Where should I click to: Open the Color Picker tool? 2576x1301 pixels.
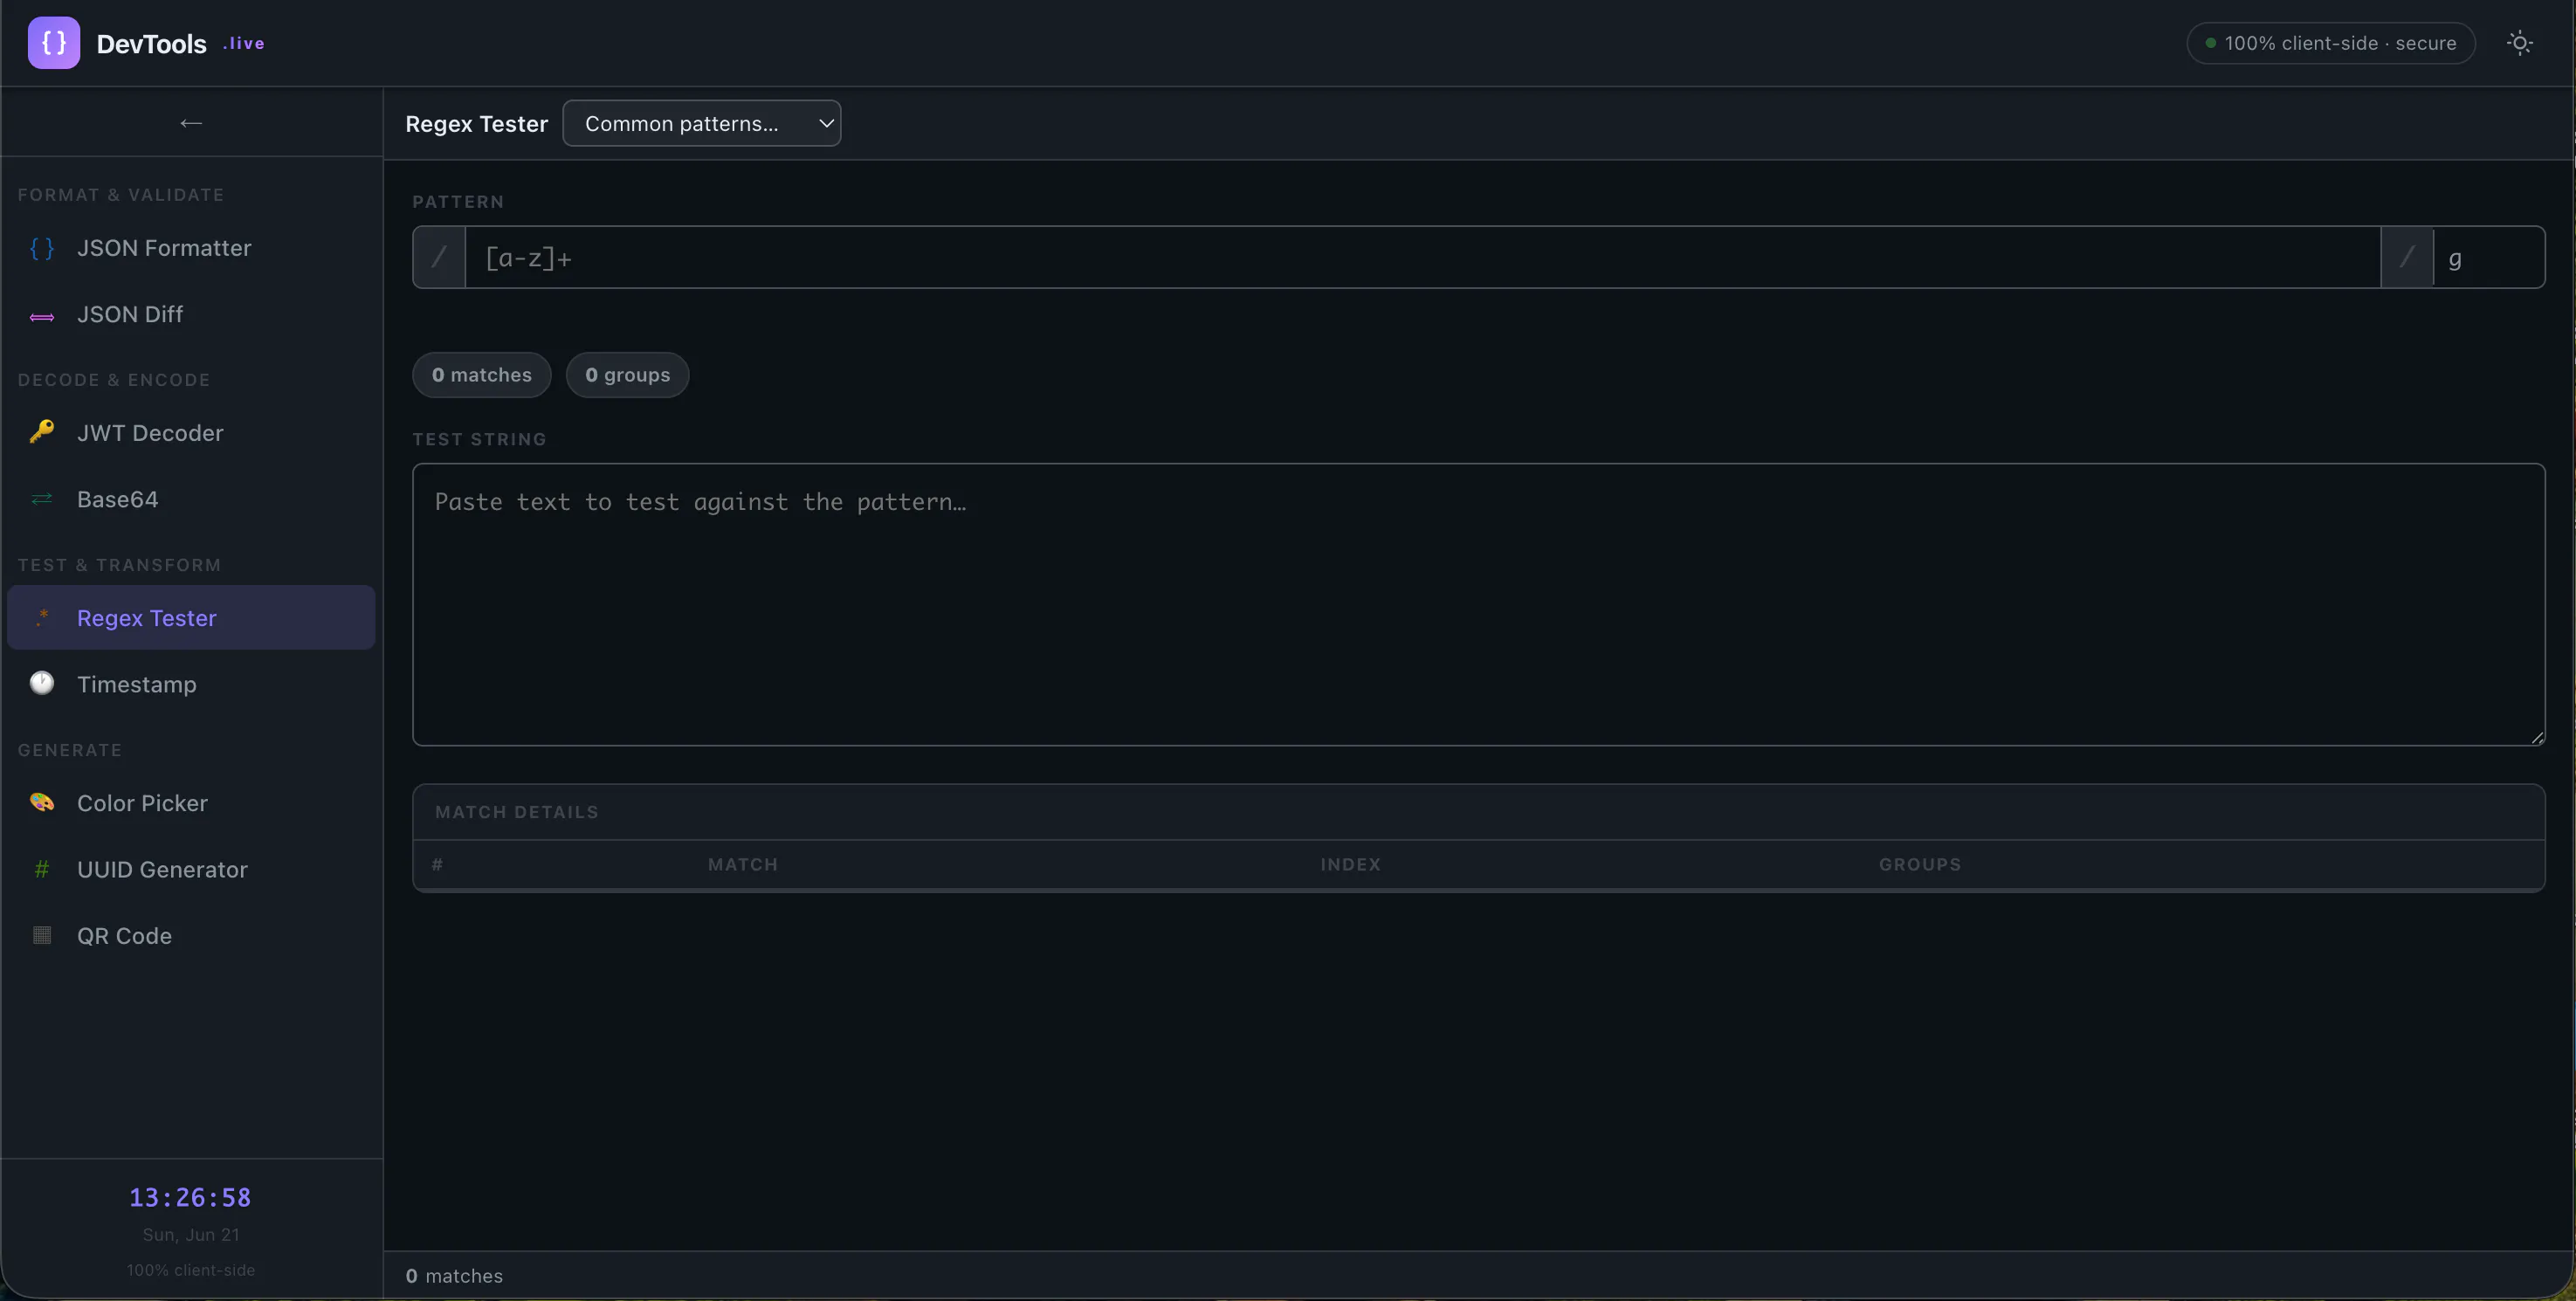[x=191, y=803]
